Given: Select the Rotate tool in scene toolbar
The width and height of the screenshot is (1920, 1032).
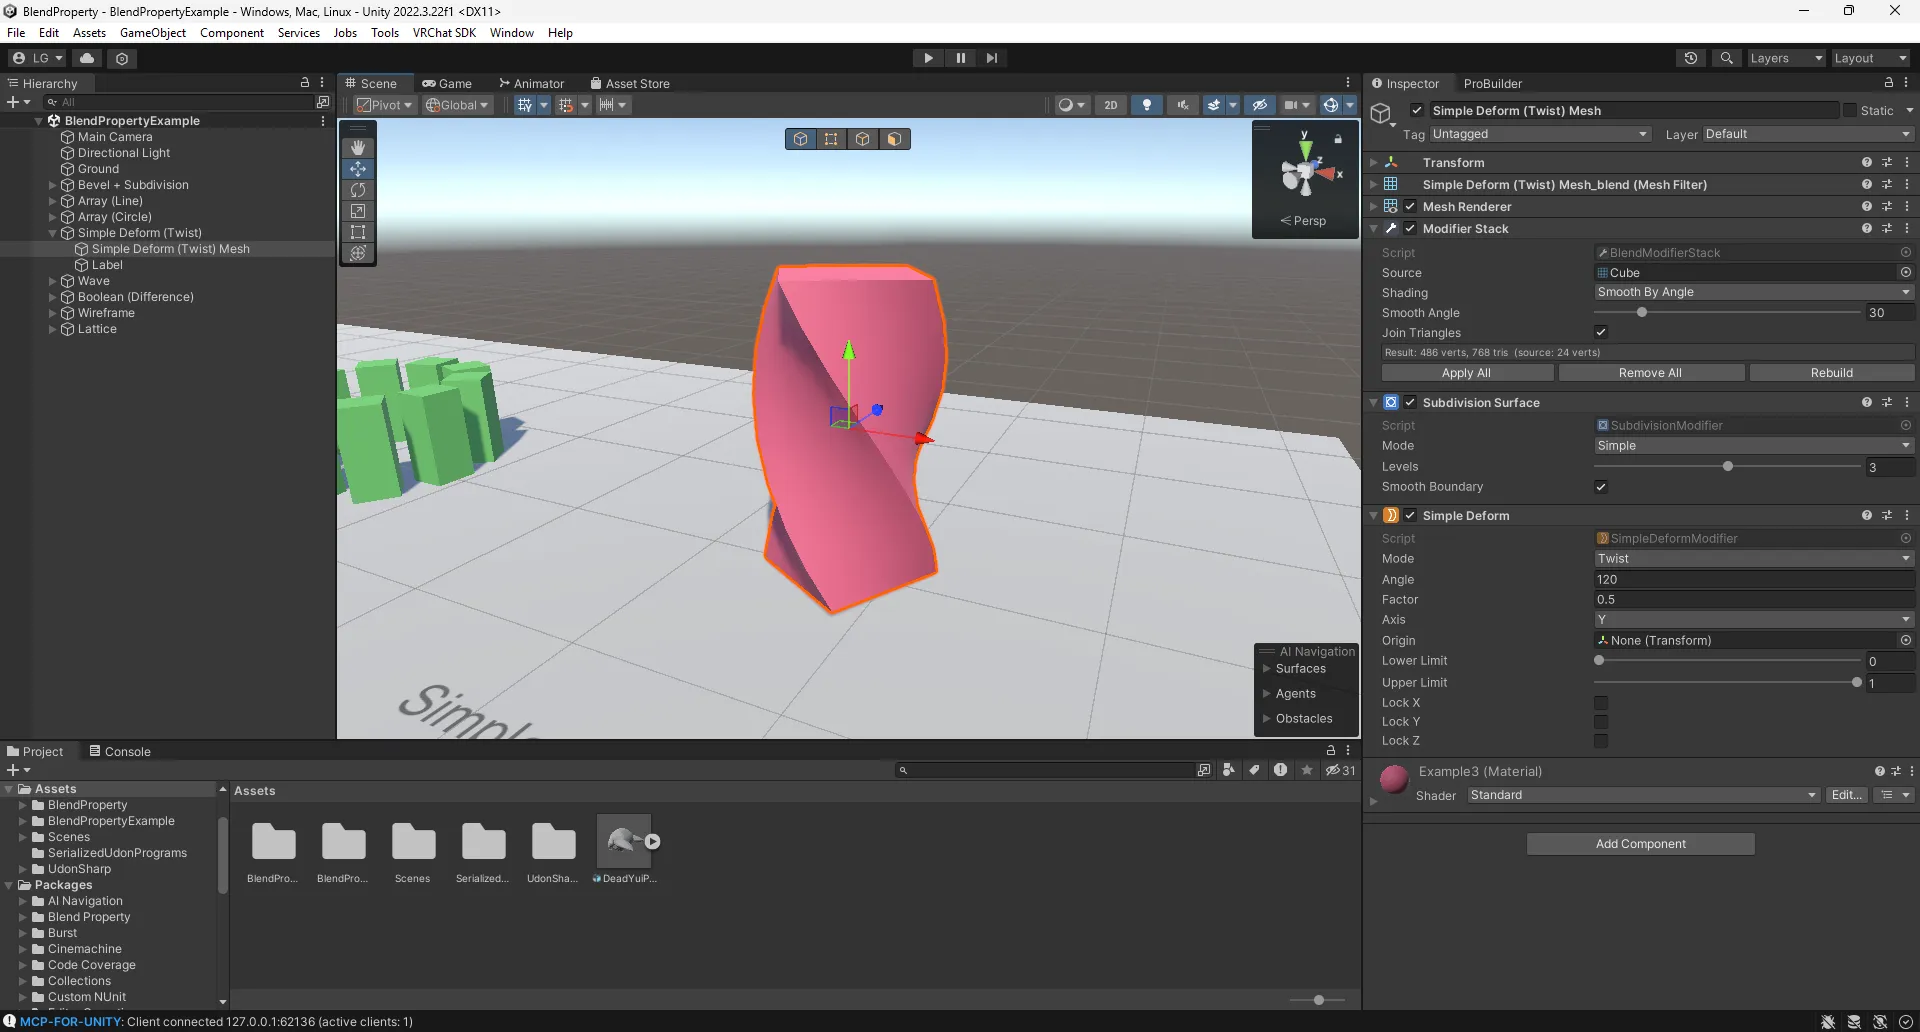Looking at the screenshot, I should [x=358, y=190].
